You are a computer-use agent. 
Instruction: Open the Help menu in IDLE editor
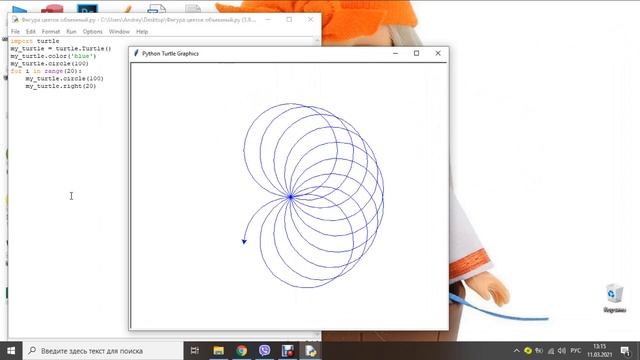(142, 31)
